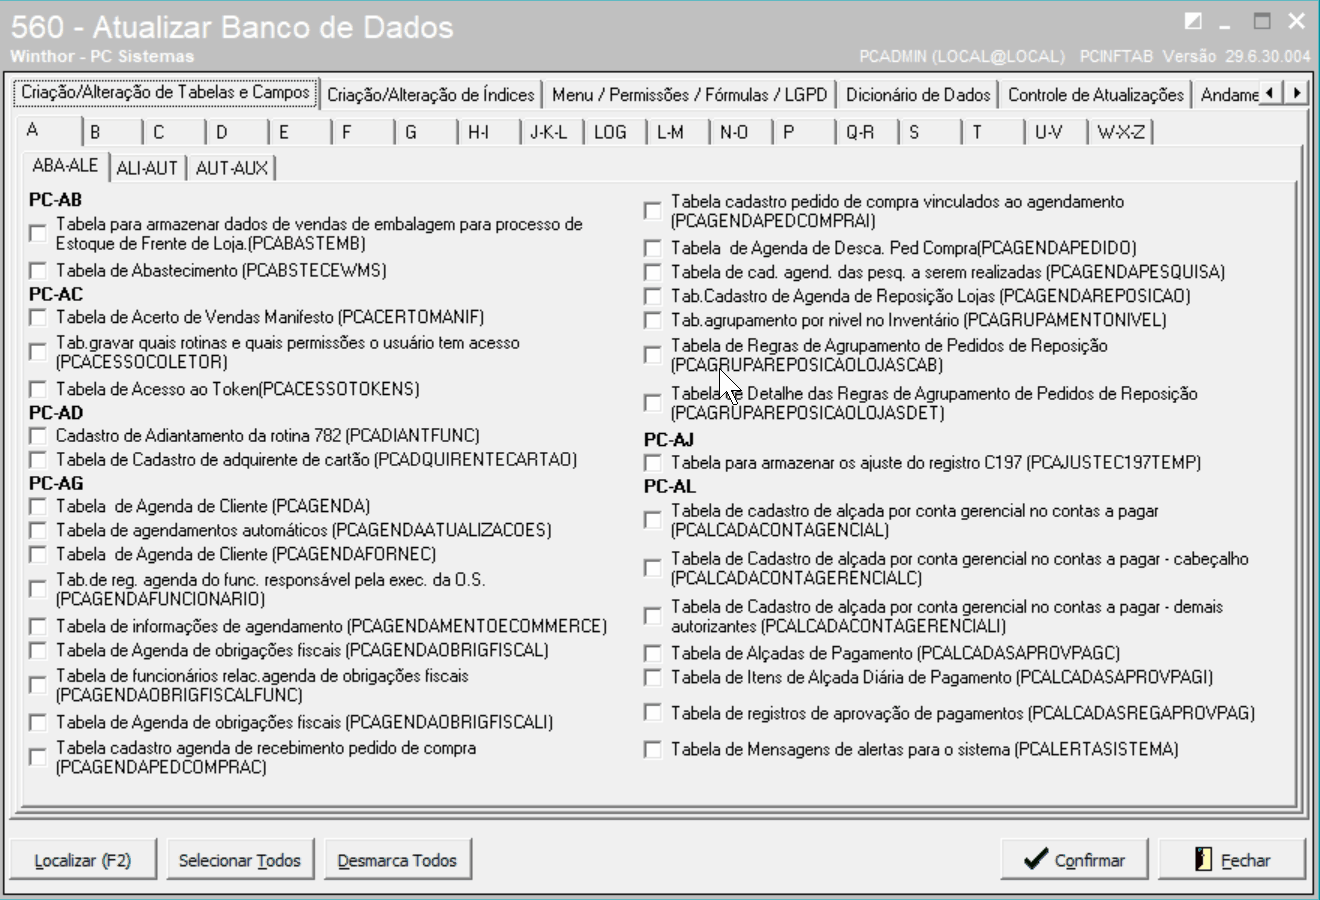This screenshot has width=1320, height=900.
Task: Open Criação/Alteração de Índices tab
Action: pyautogui.click(x=431, y=95)
